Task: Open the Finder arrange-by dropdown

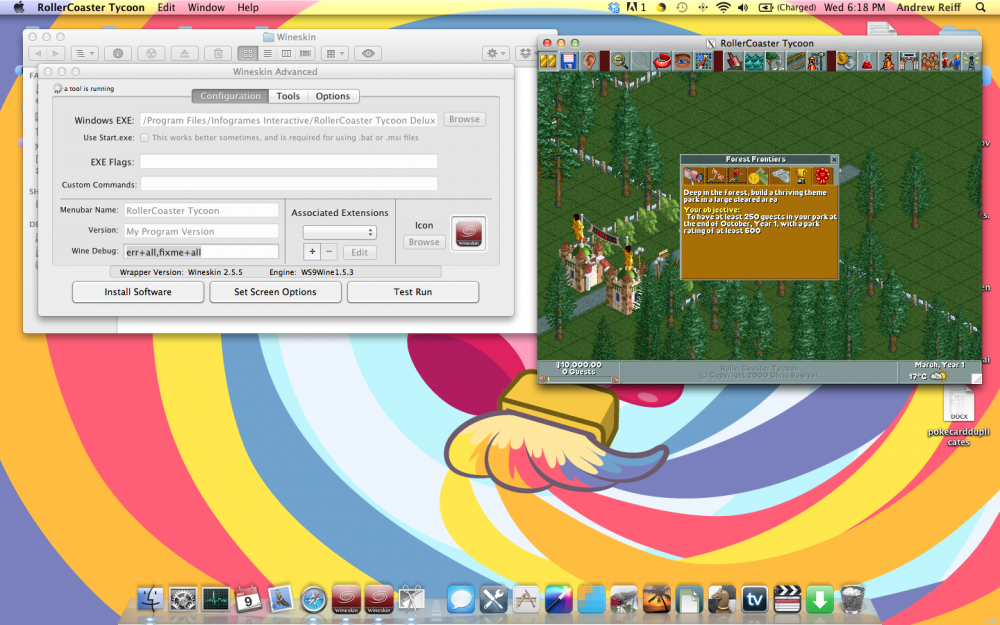Action: pos(335,53)
